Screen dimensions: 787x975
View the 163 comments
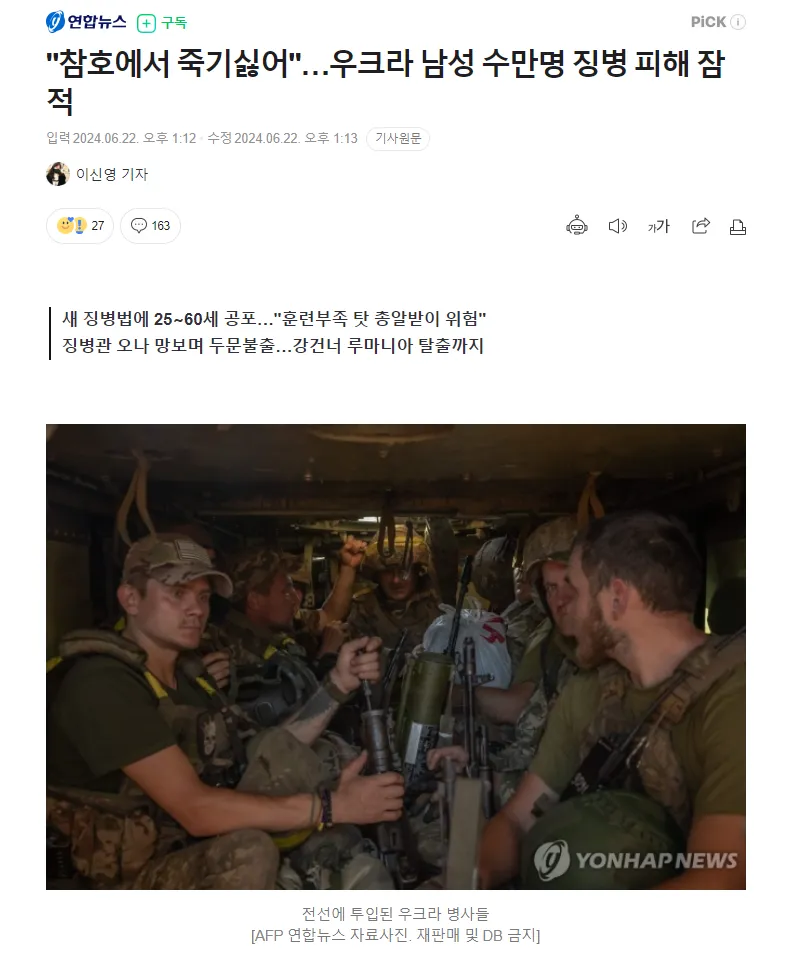click(x=150, y=225)
